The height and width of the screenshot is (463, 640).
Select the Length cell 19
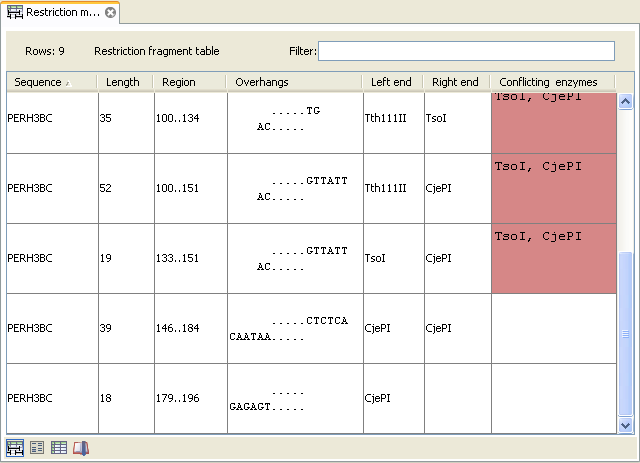(x=126, y=258)
